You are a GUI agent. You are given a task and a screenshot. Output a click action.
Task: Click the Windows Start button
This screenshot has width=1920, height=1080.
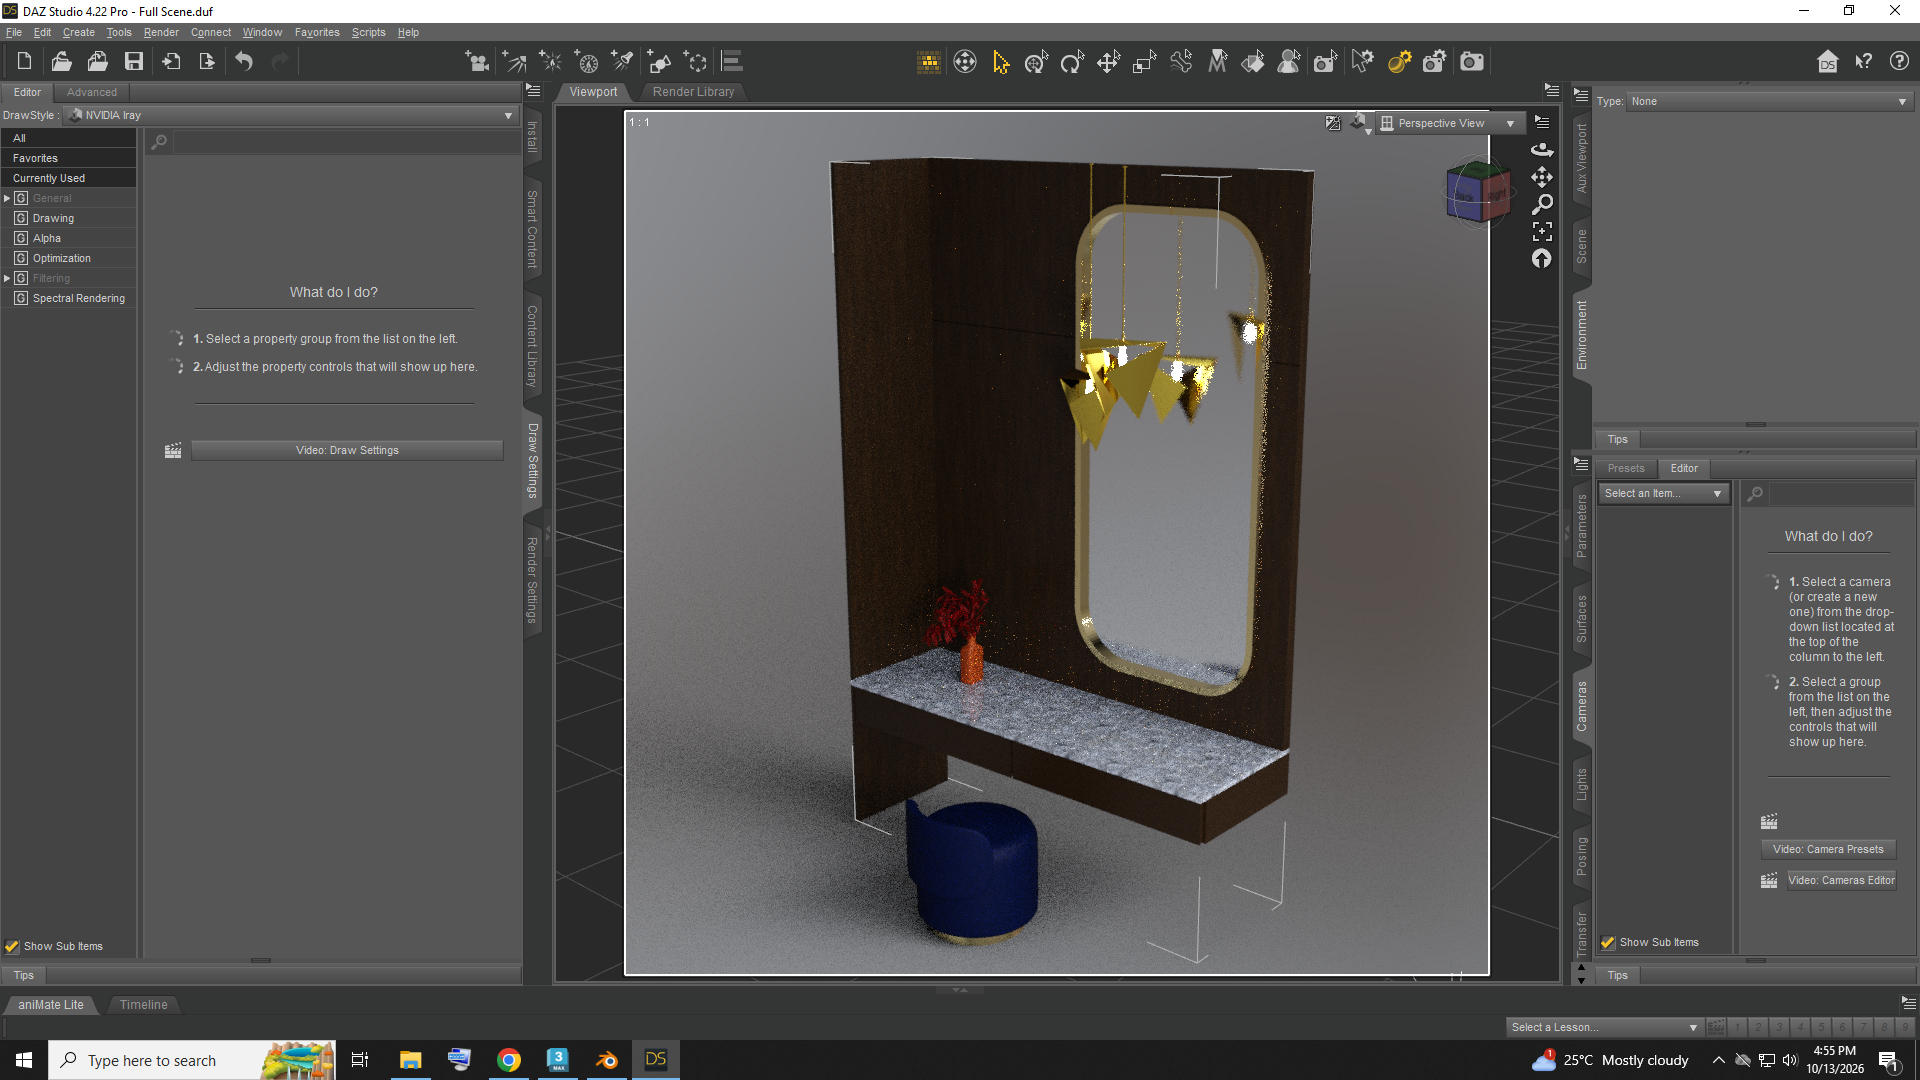click(24, 1060)
